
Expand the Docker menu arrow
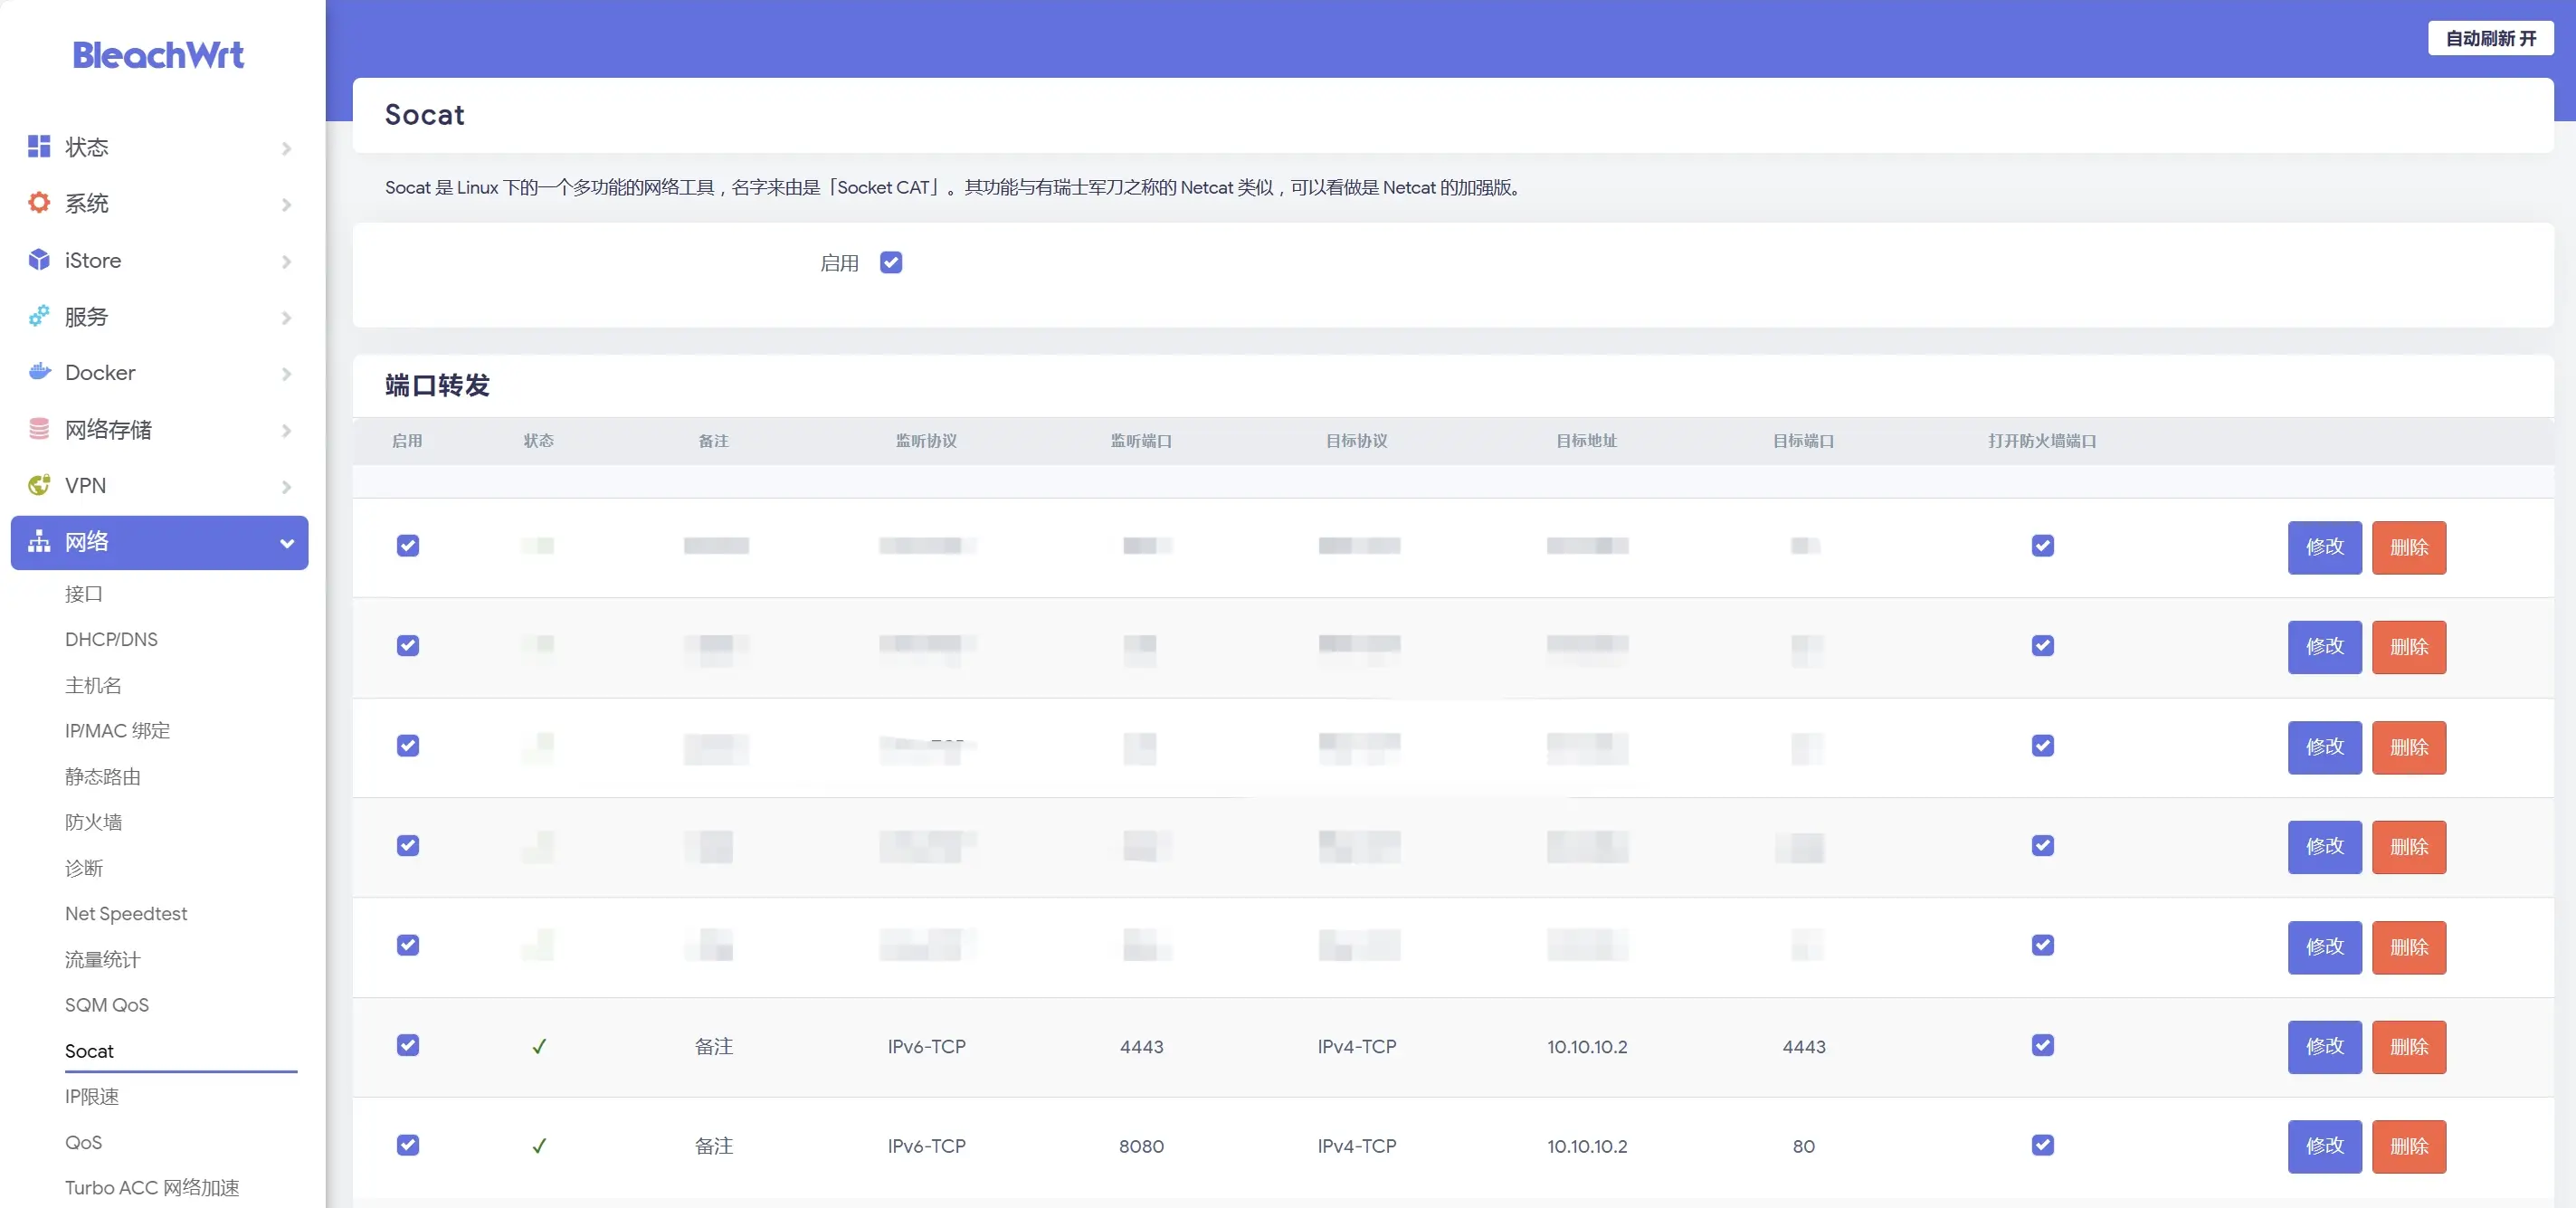287,374
